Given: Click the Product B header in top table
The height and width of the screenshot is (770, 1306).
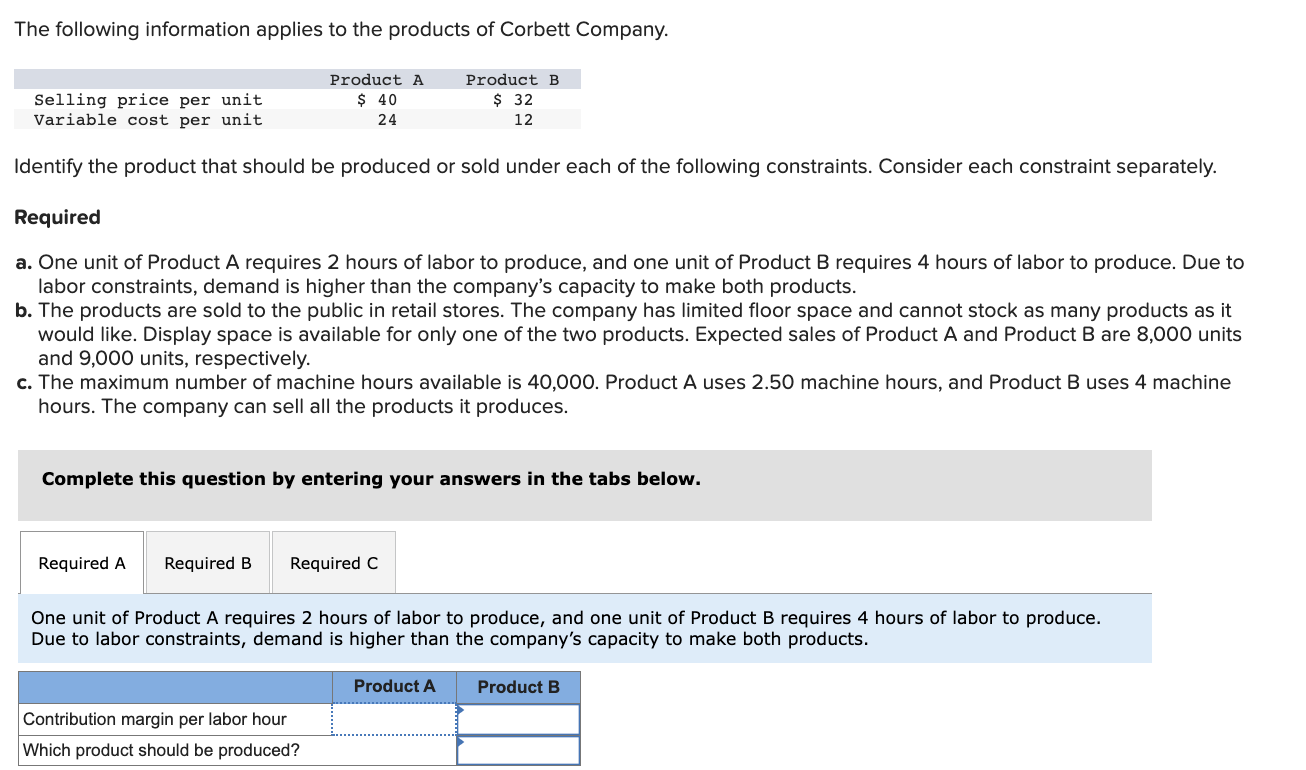Looking at the screenshot, I should tap(510, 79).
